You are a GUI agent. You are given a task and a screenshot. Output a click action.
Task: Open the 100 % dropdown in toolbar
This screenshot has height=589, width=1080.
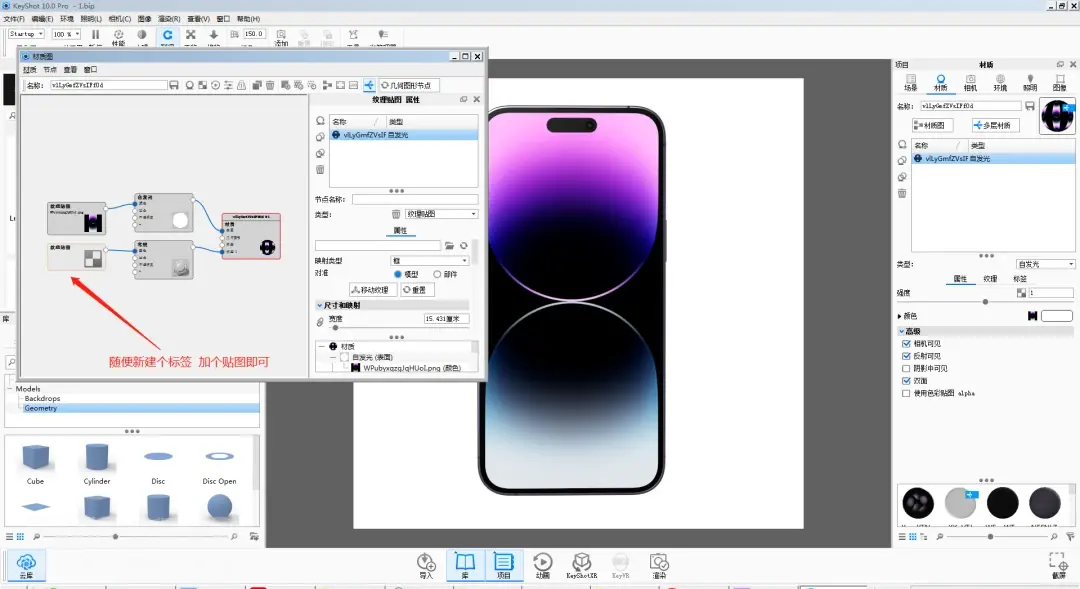click(67, 34)
